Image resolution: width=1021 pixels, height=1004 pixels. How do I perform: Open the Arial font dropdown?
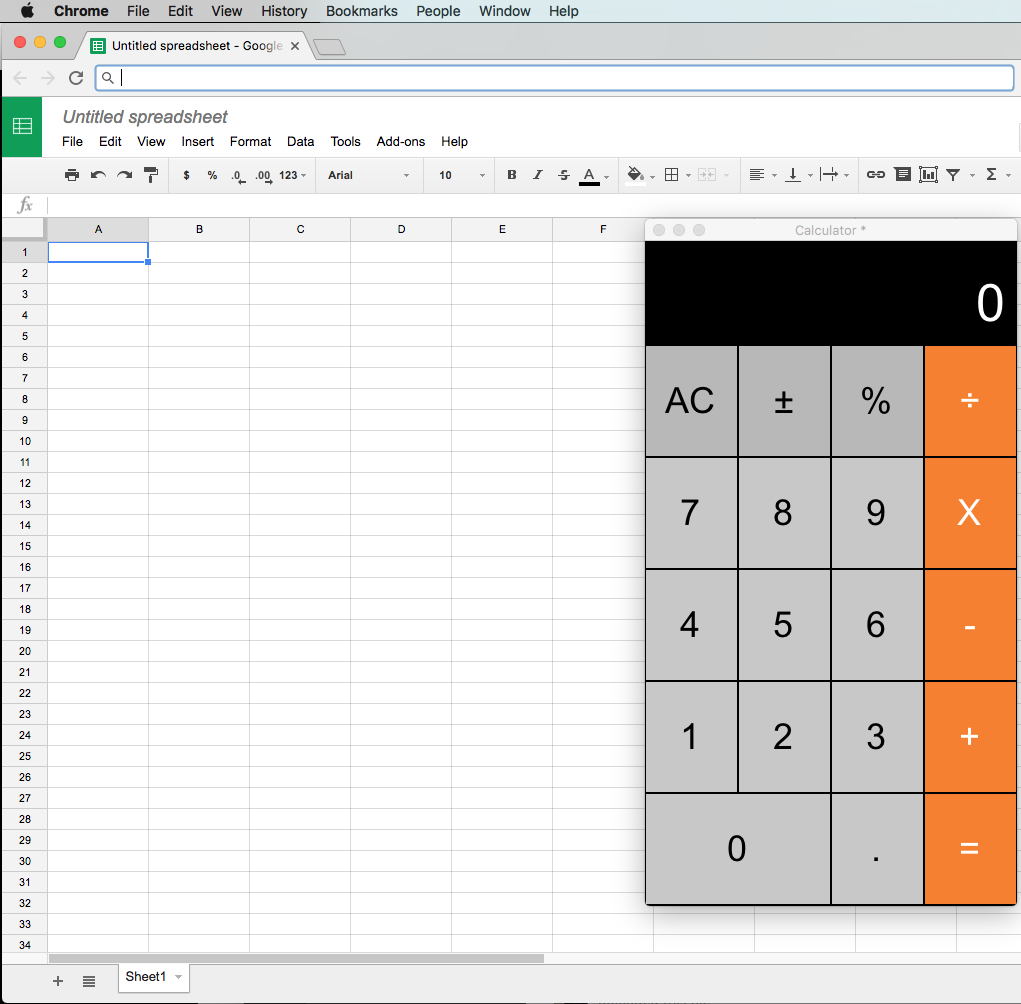coord(369,175)
